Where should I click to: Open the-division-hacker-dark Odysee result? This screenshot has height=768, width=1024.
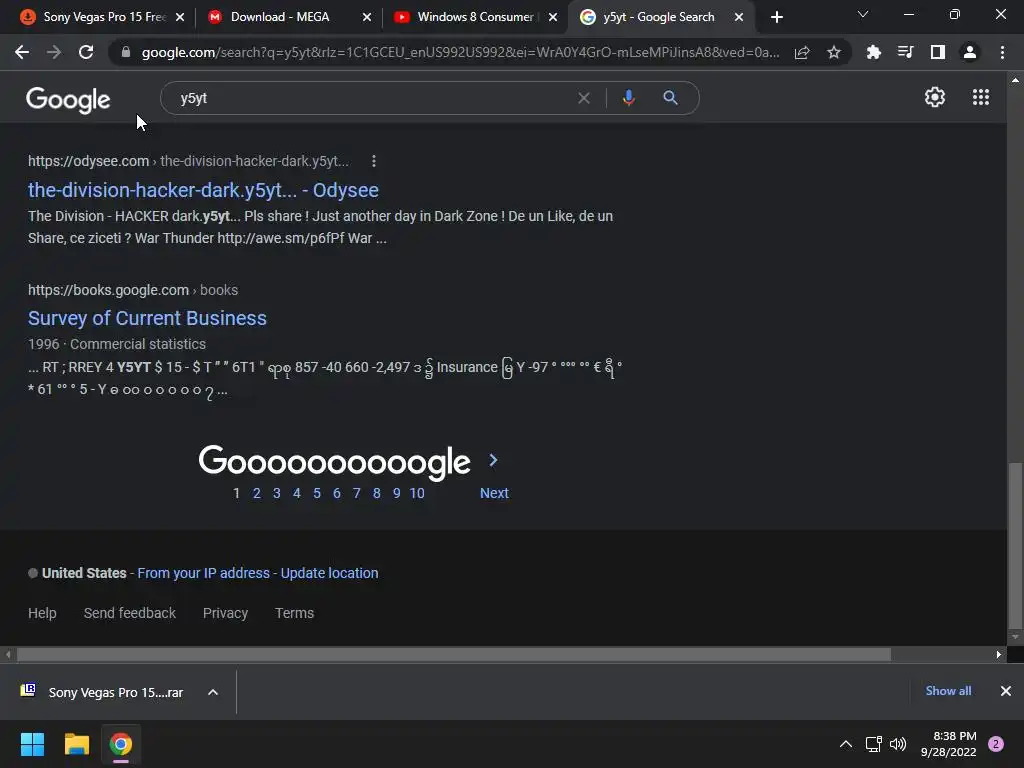[203, 190]
